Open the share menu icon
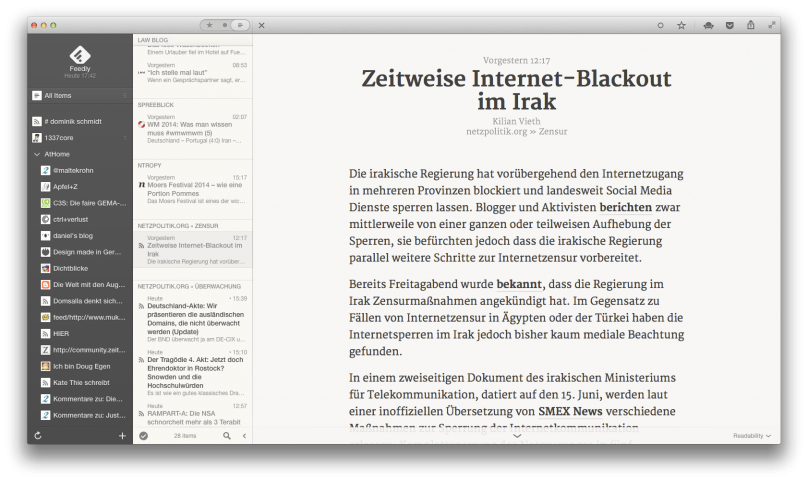 coord(750,25)
